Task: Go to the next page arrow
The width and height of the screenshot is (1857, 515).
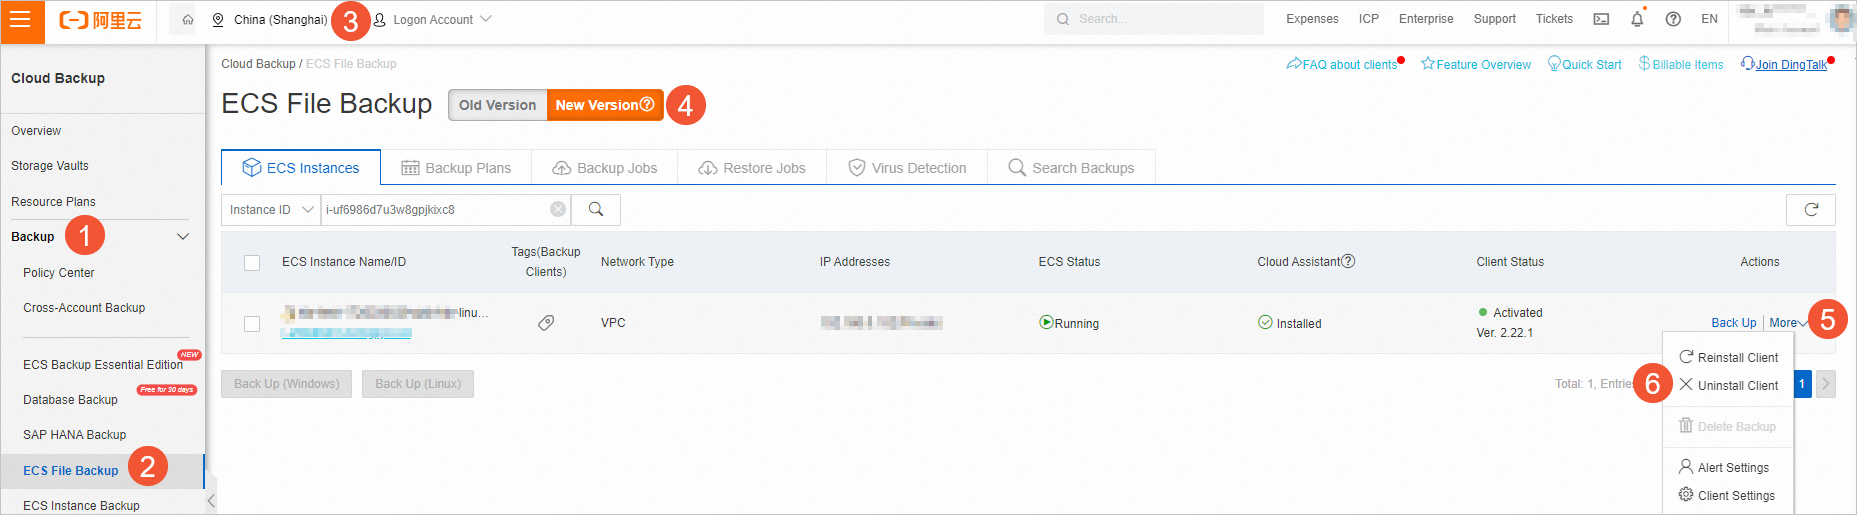Action: [x=1826, y=384]
